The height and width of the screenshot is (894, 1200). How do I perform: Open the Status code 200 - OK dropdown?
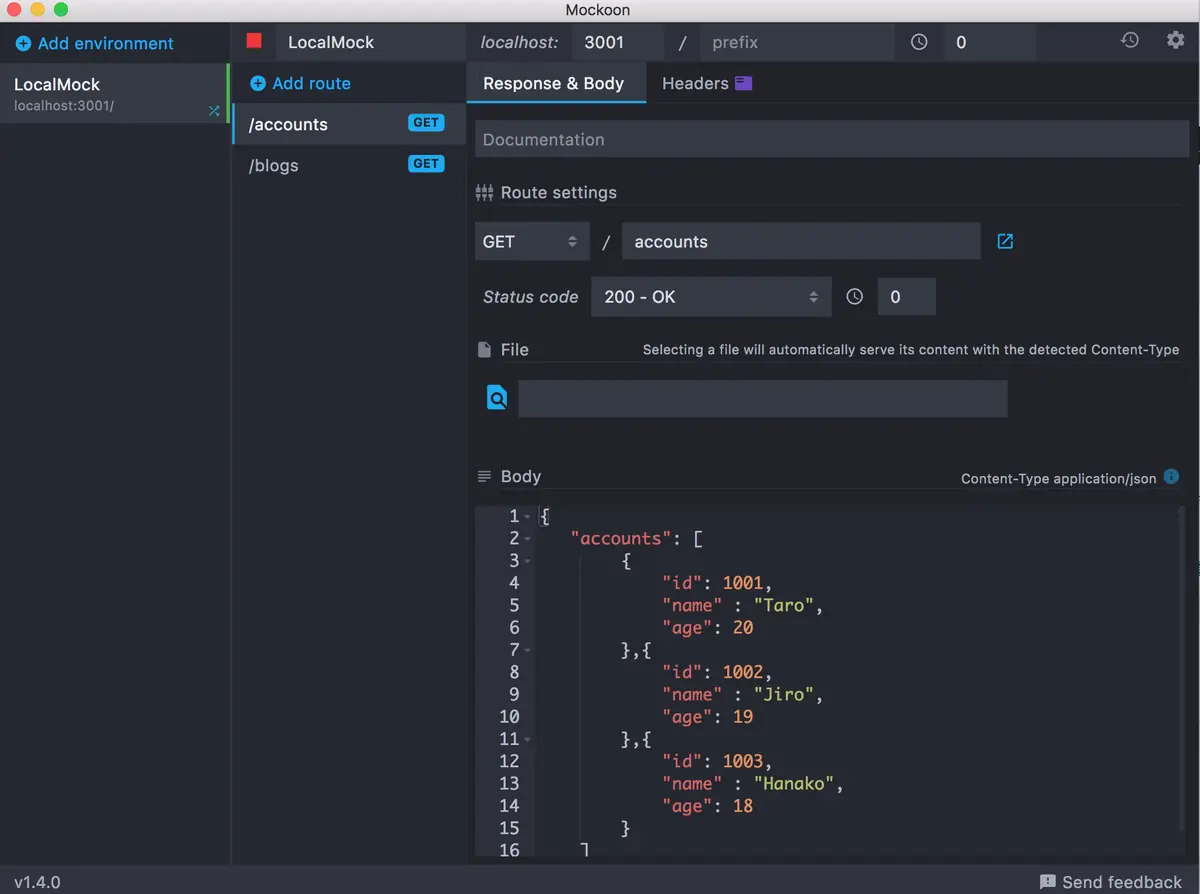pos(711,297)
